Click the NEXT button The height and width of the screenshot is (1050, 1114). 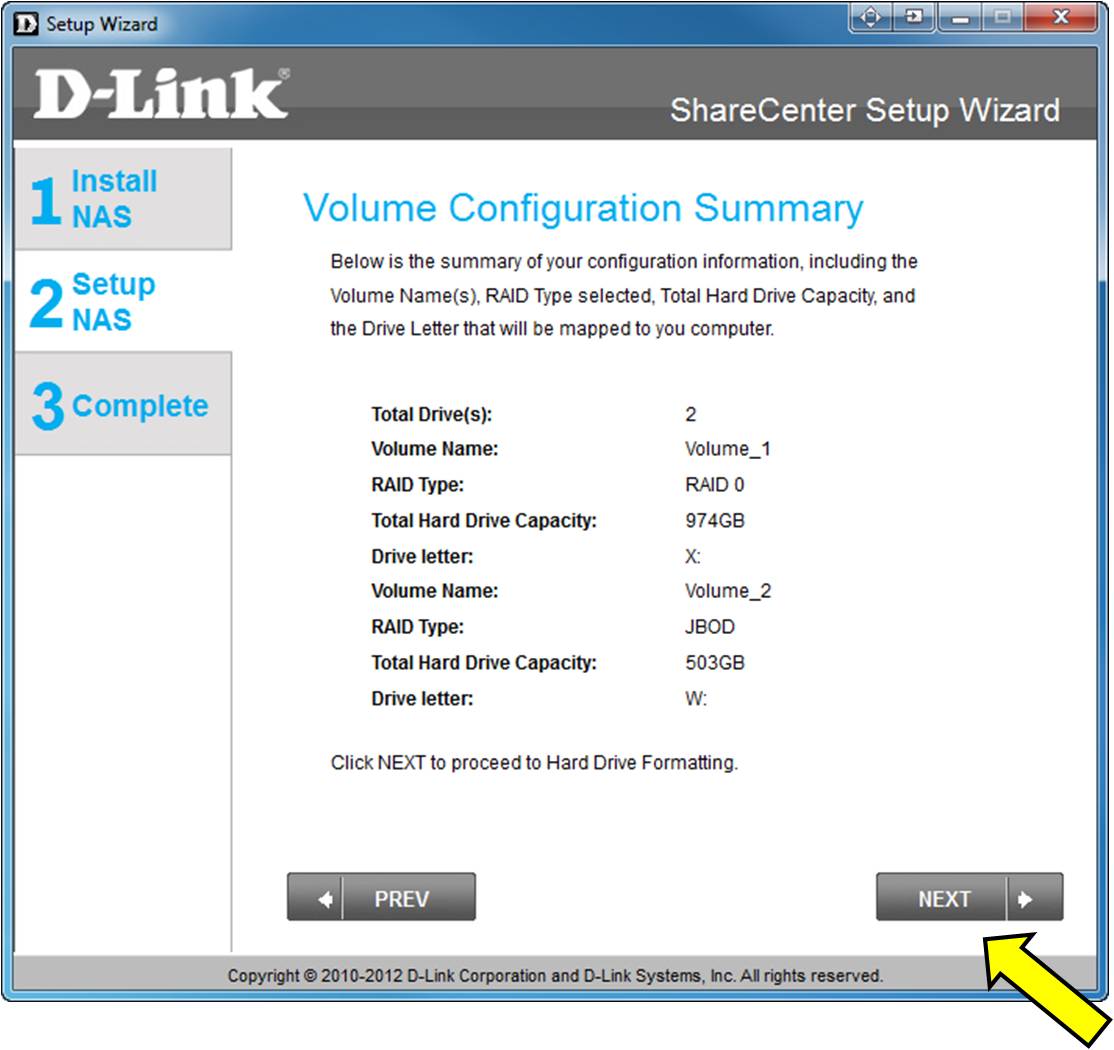(969, 897)
